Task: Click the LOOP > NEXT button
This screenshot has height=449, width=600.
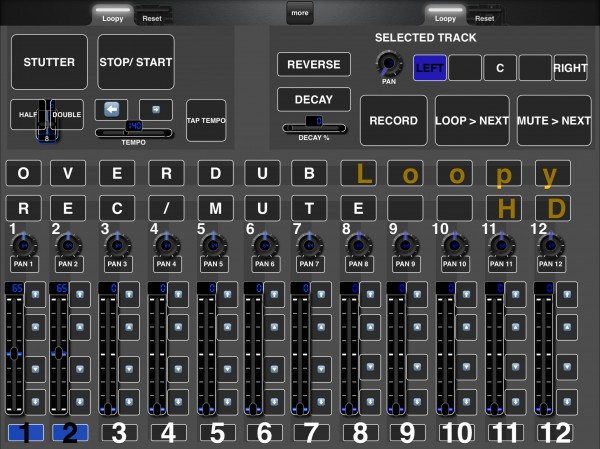Action: (472, 121)
